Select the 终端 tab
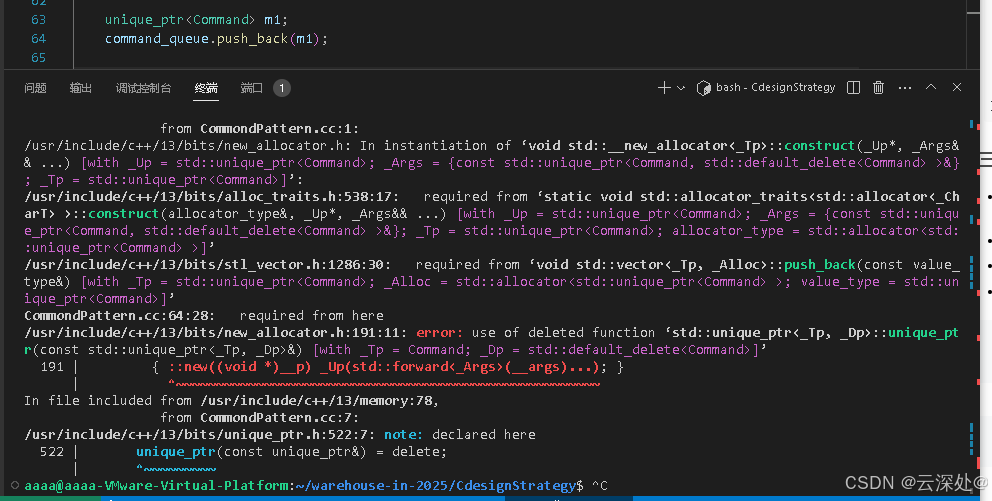The image size is (992, 501). point(206,88)
